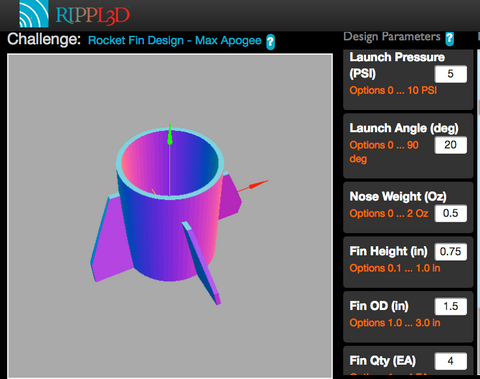Edit the Nose Weight value field
480x379 pixels.
(x=451, y=213)
